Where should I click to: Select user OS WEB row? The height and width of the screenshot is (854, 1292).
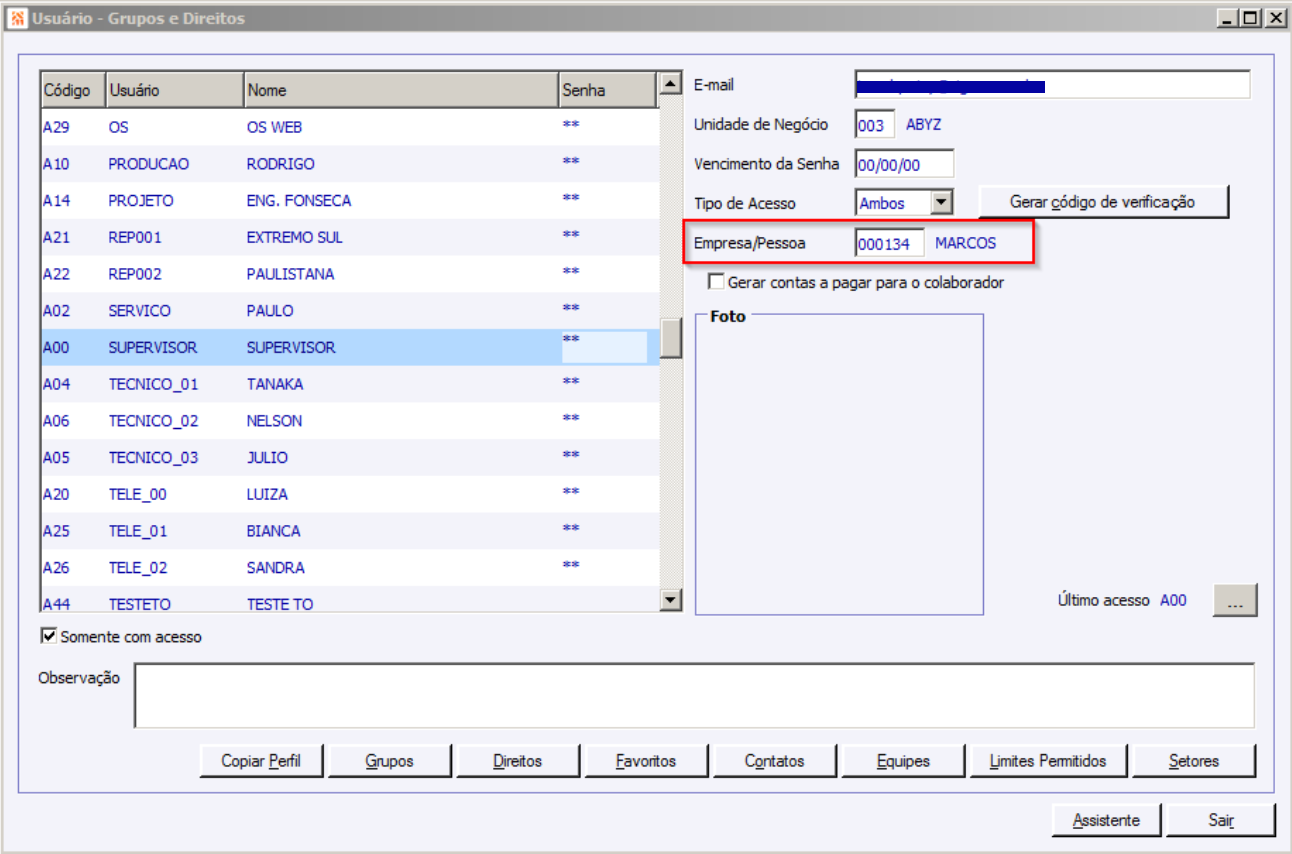(x=350, y=127)
